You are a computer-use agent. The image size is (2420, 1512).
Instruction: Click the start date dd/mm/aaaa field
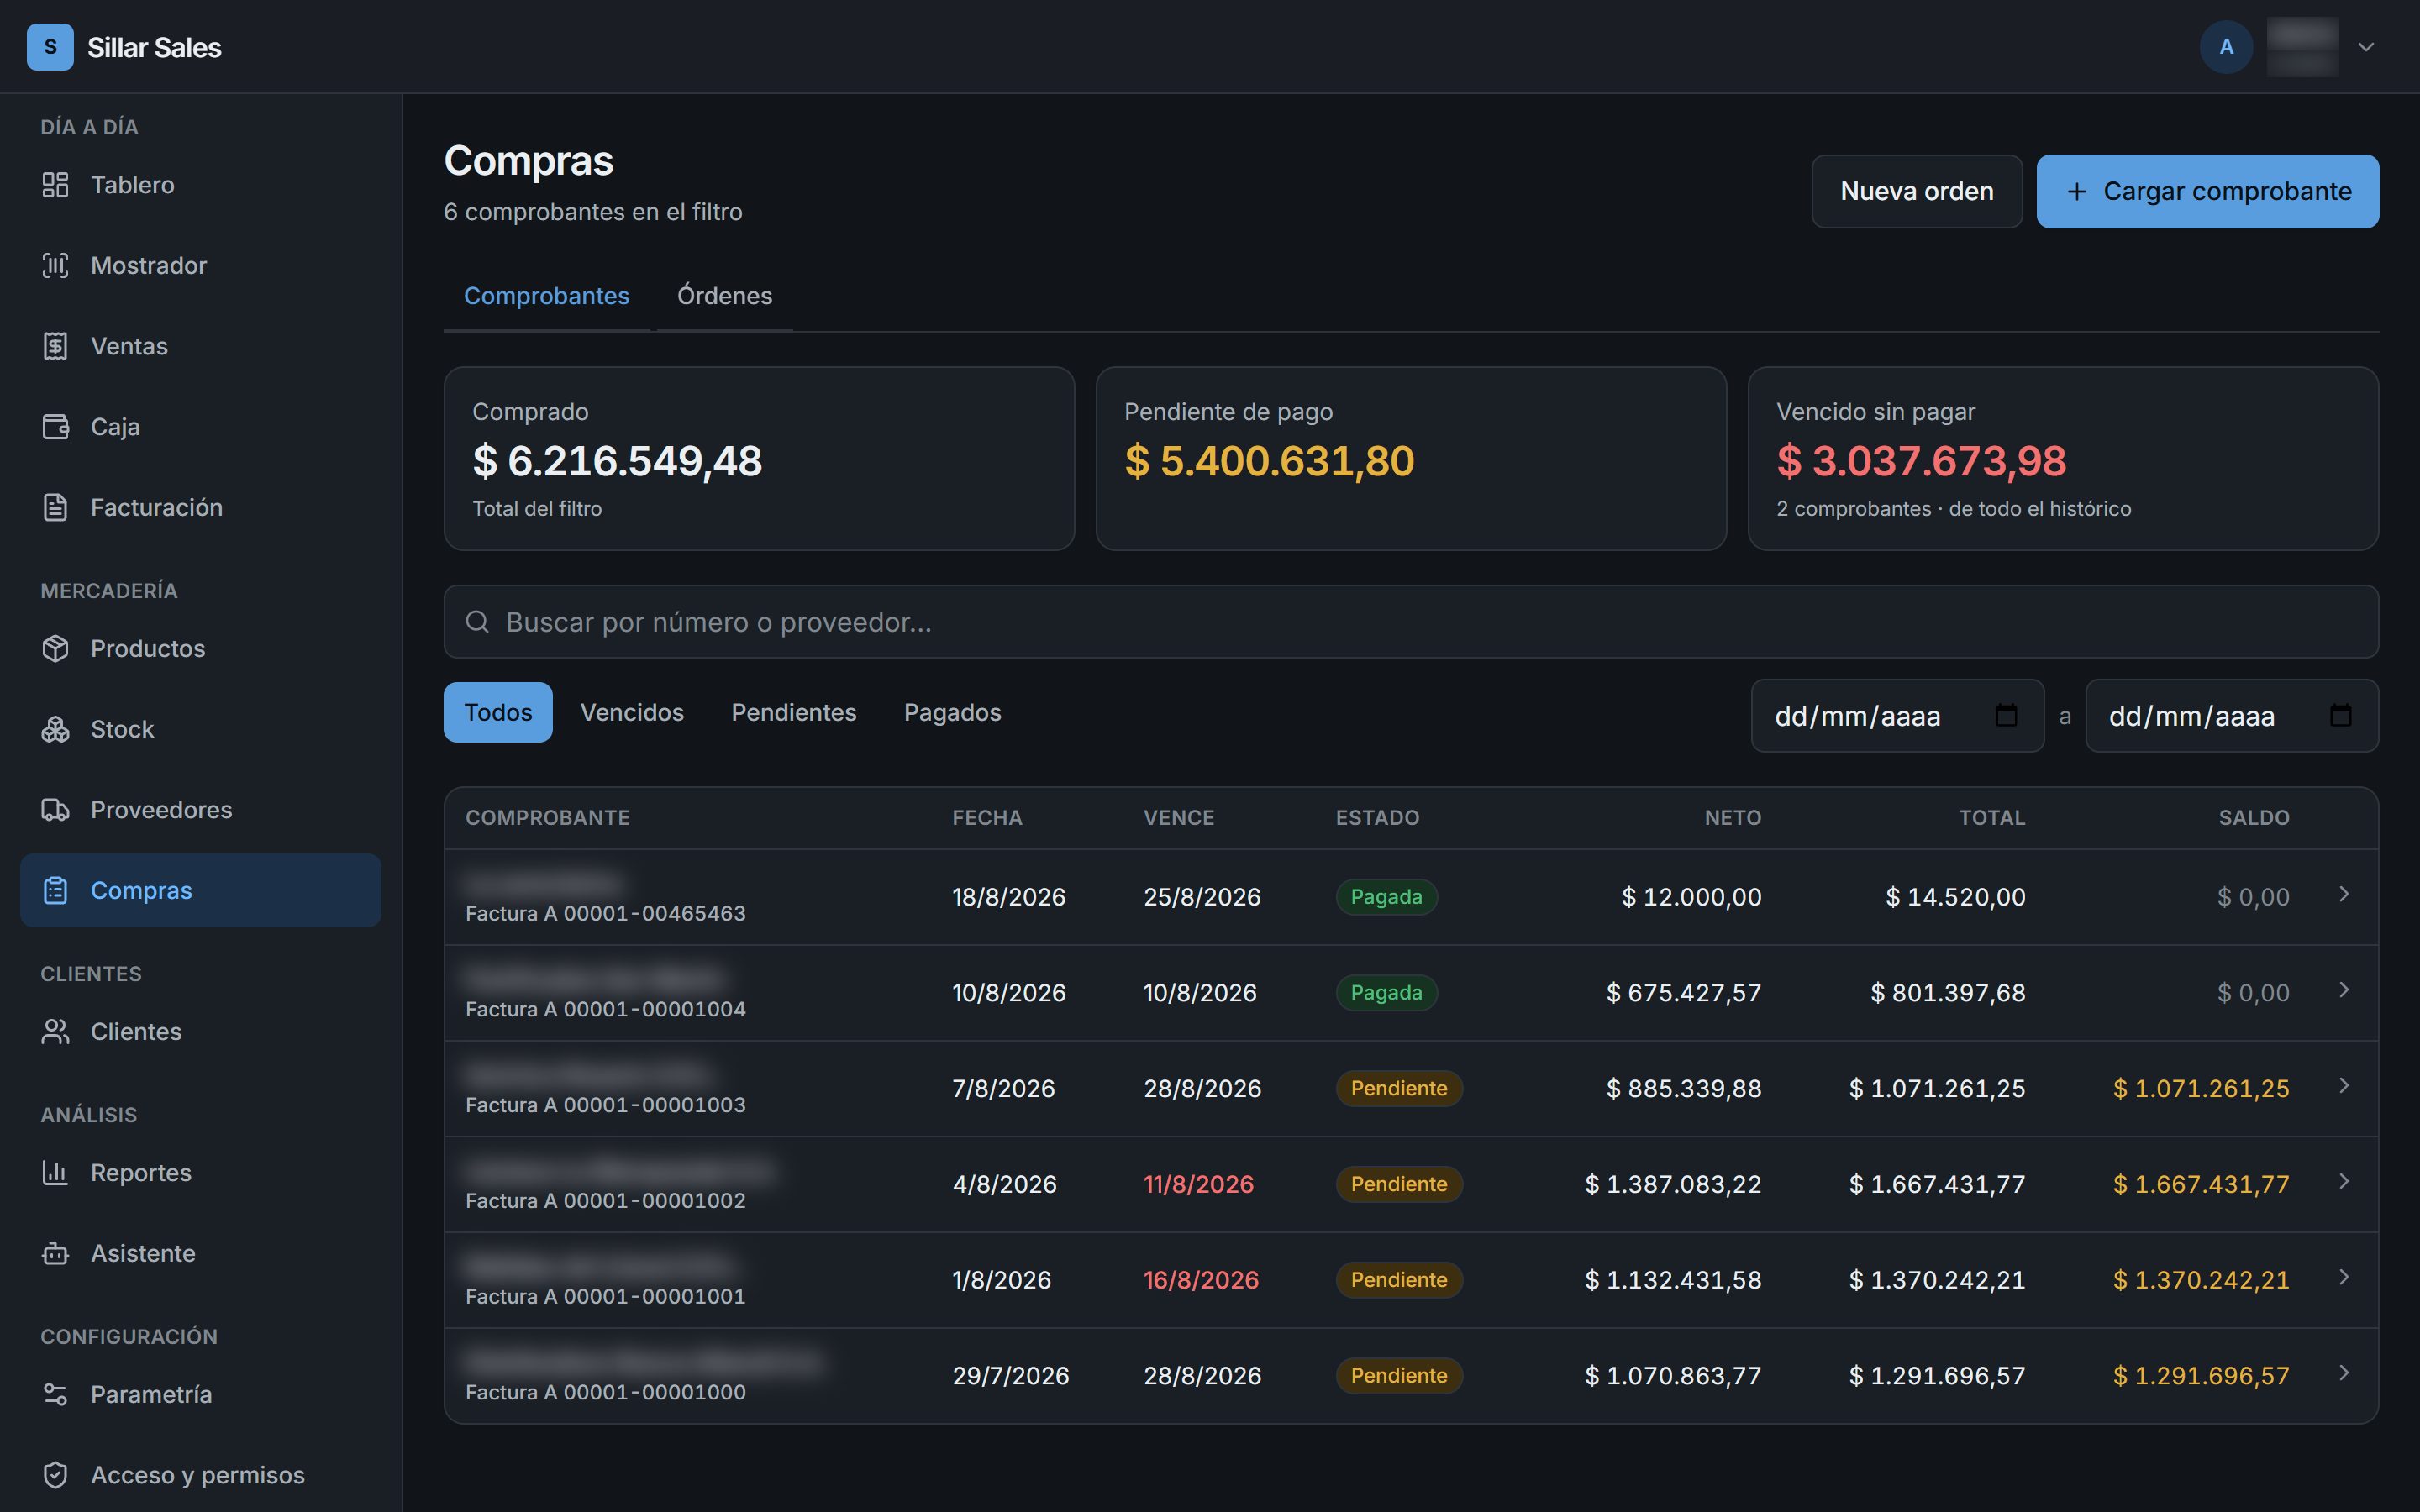point(1897,716)
